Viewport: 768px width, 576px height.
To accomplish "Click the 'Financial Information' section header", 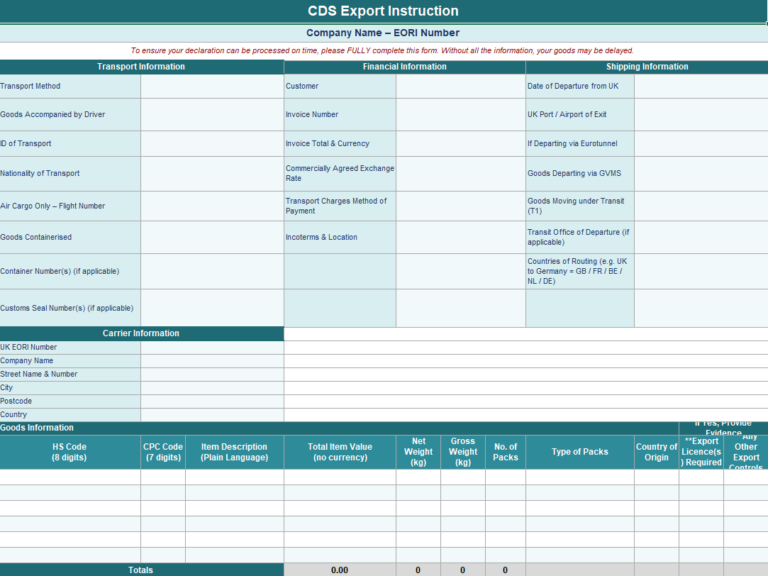I will tap(405, 67).
